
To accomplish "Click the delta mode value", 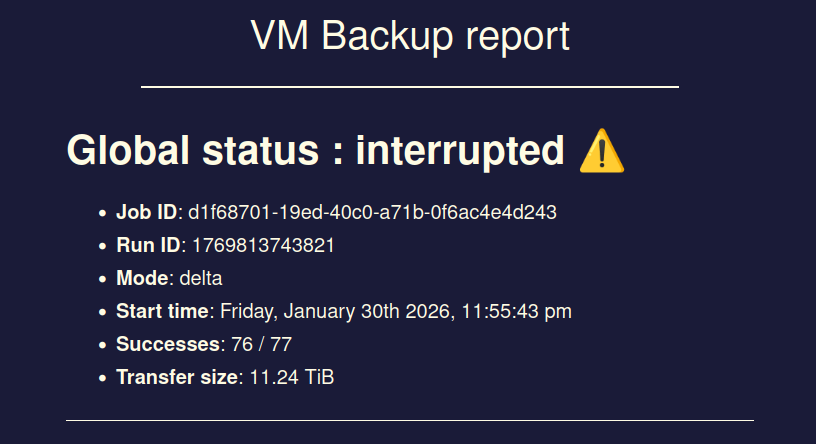I will 201,278.
